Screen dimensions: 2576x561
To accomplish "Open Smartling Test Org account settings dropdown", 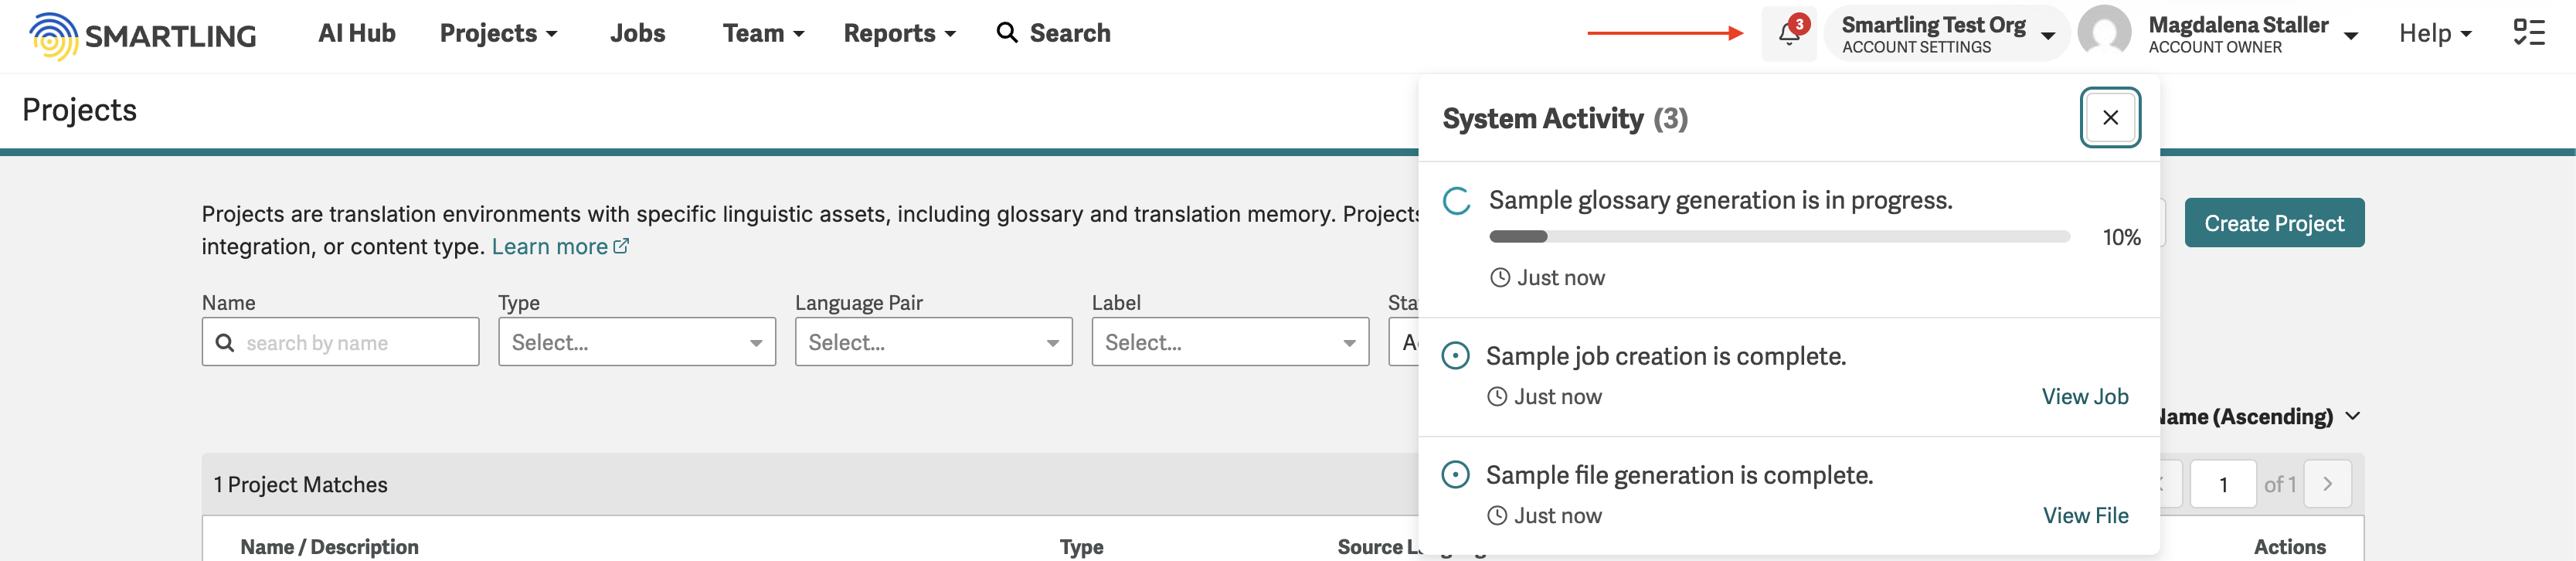I will pyautogui.click(x=1946, y=34).
